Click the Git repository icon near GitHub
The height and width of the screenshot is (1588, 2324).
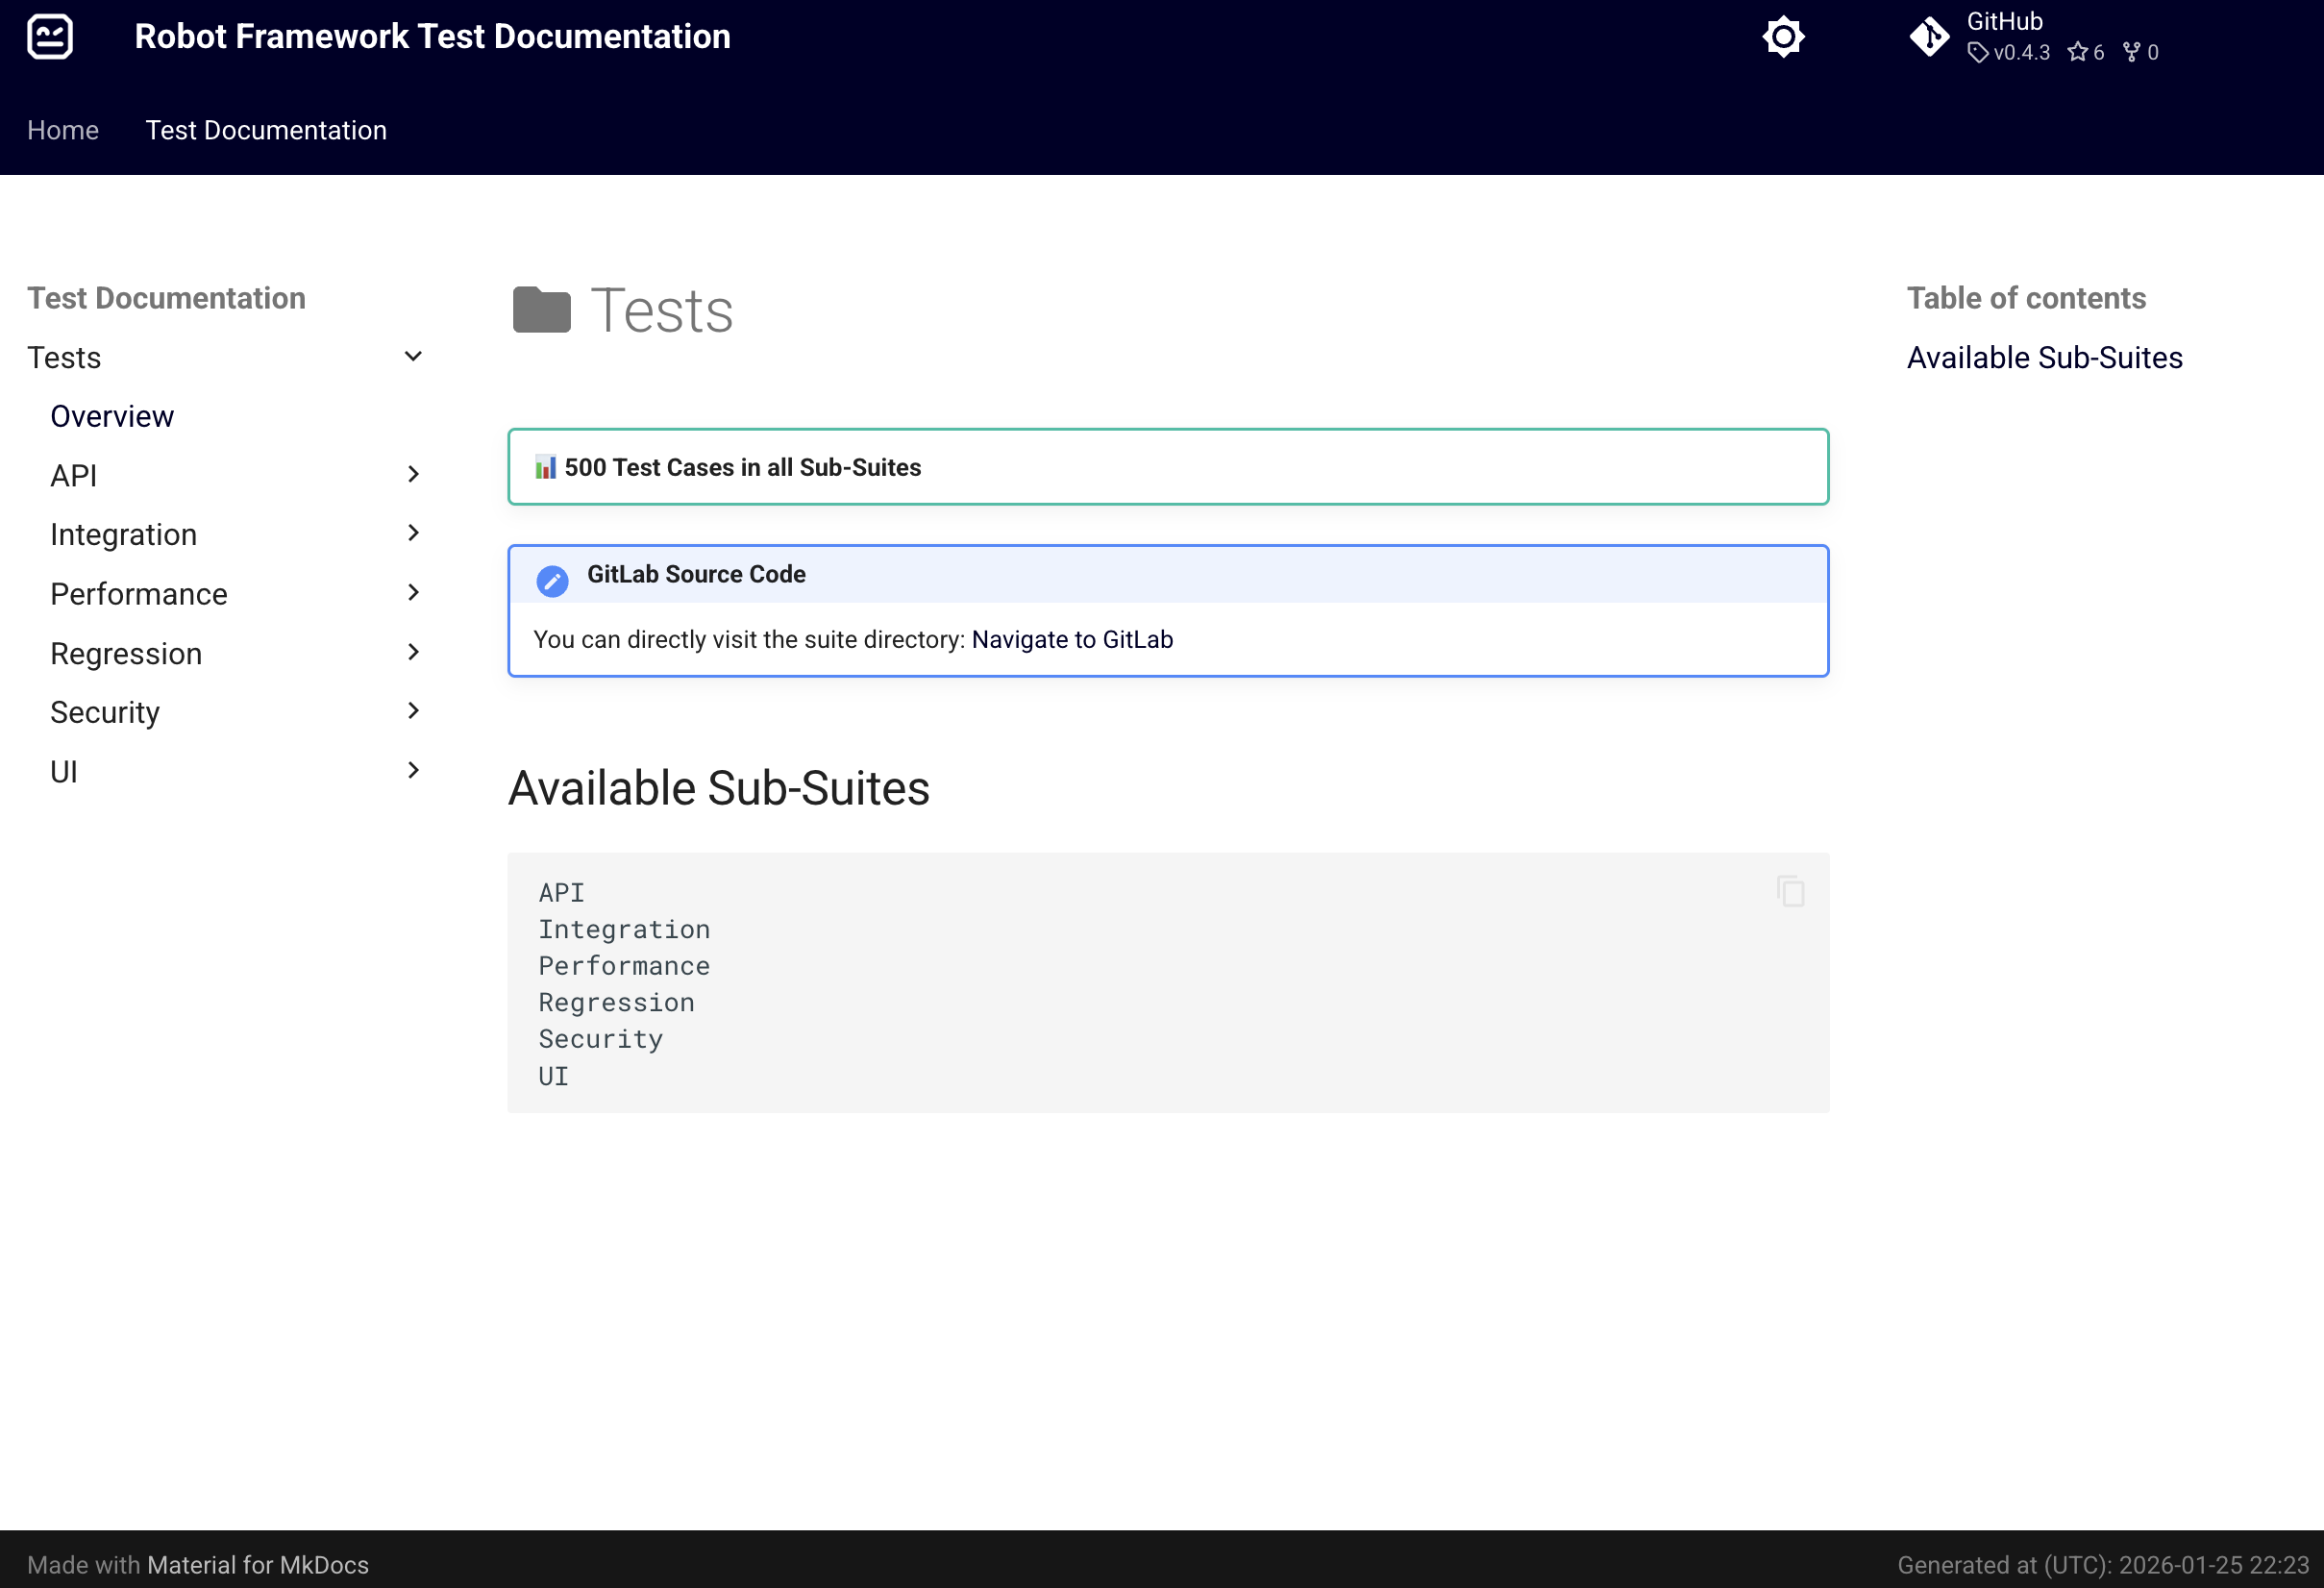[x=1929, y=36]
